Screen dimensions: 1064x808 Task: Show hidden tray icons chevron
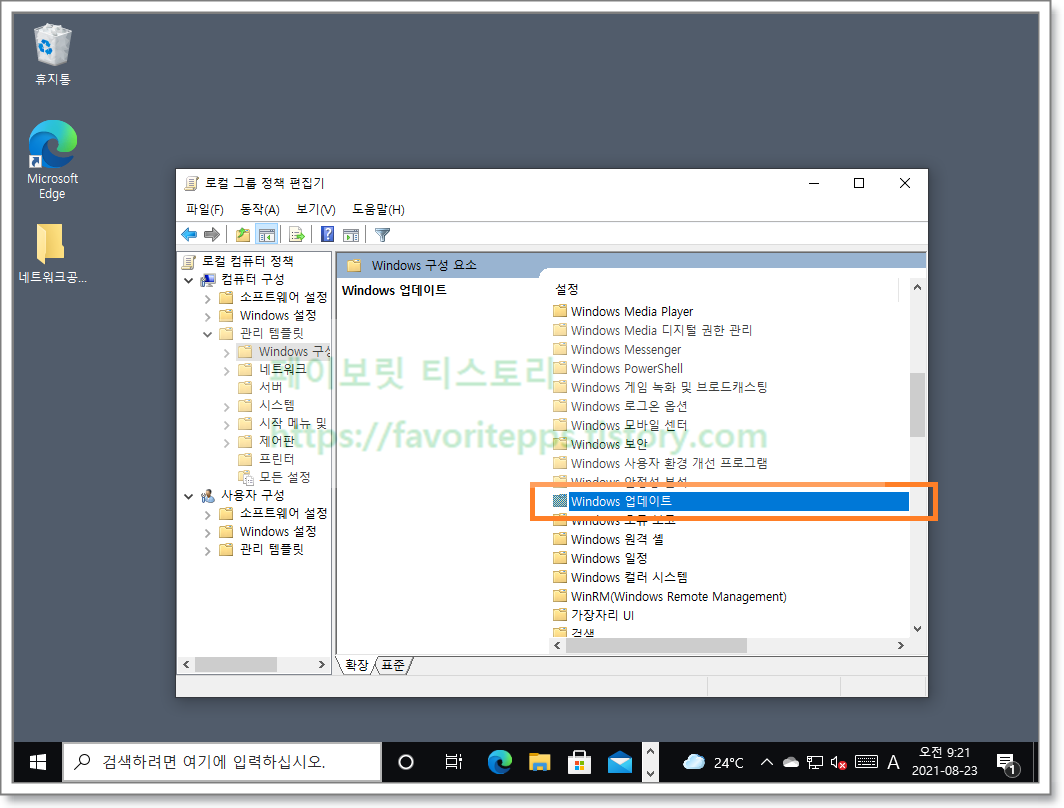pyautogui.click(x=767, y=762)
